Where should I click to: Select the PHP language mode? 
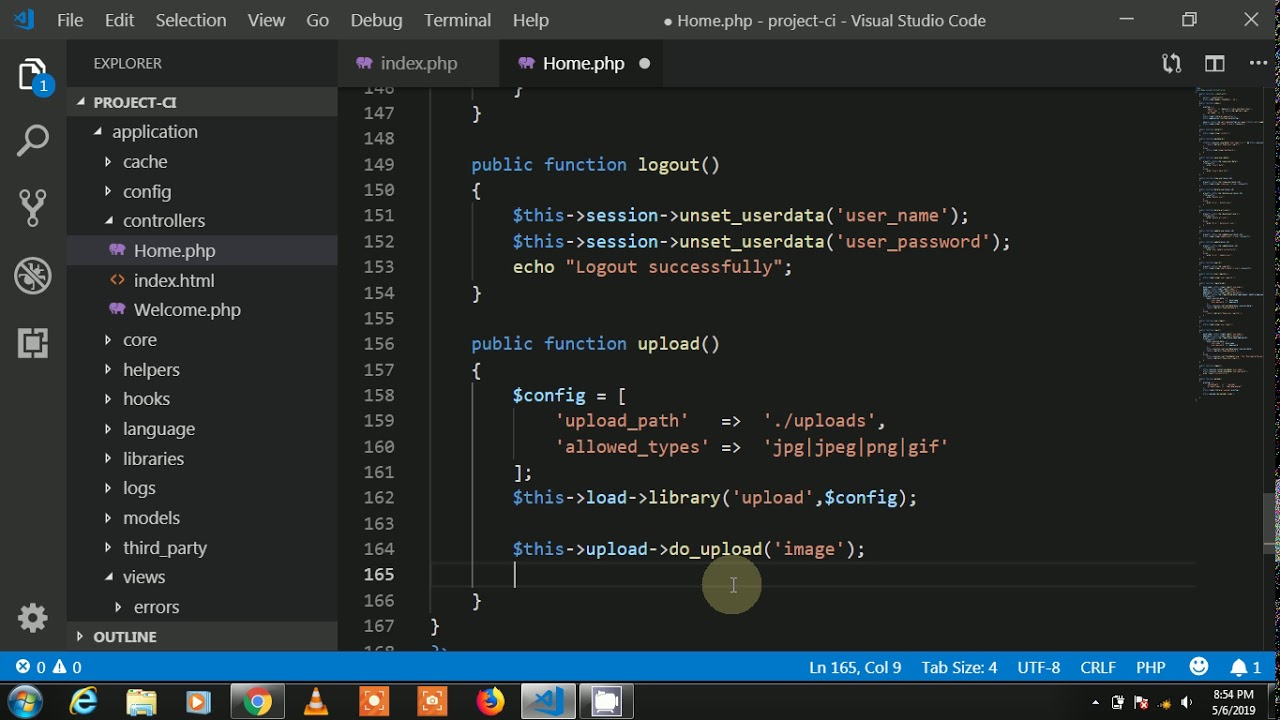[1151, 667]
